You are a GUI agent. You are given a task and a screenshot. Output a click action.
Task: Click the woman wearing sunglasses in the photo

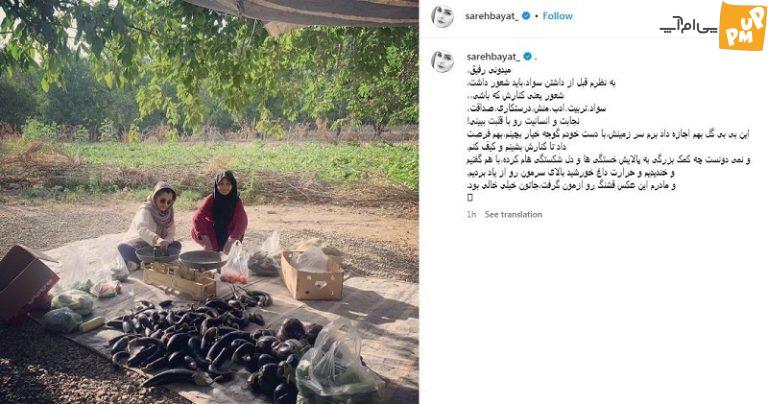coord(152,223)
